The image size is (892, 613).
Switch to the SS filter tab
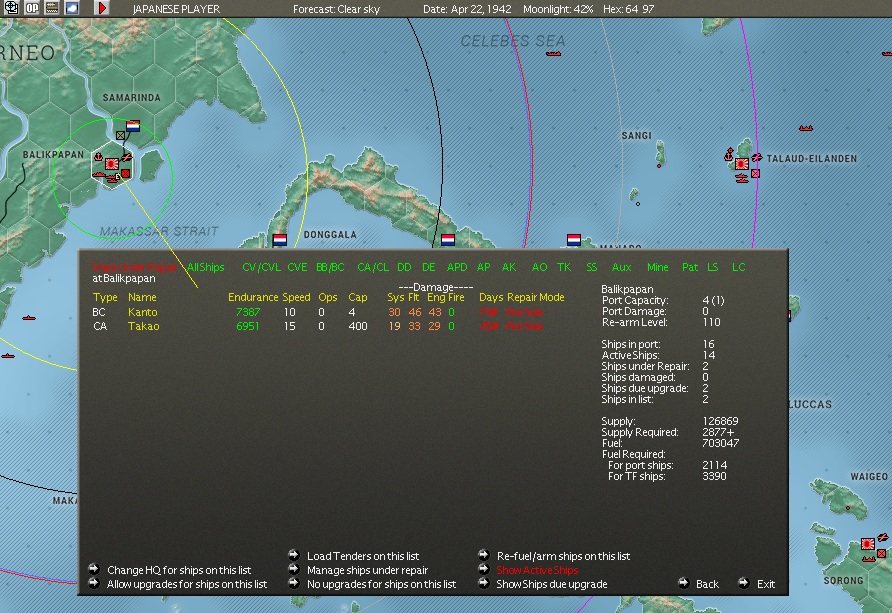(x=592, y=267)
